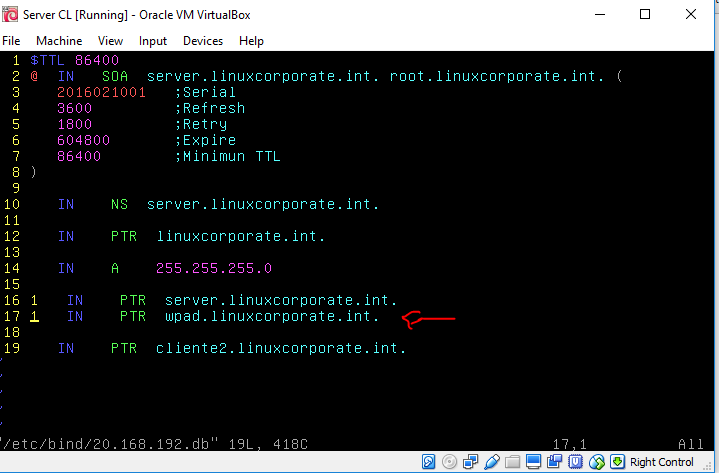
Task: Click the USB devices status icon
Action: [492, 462]
